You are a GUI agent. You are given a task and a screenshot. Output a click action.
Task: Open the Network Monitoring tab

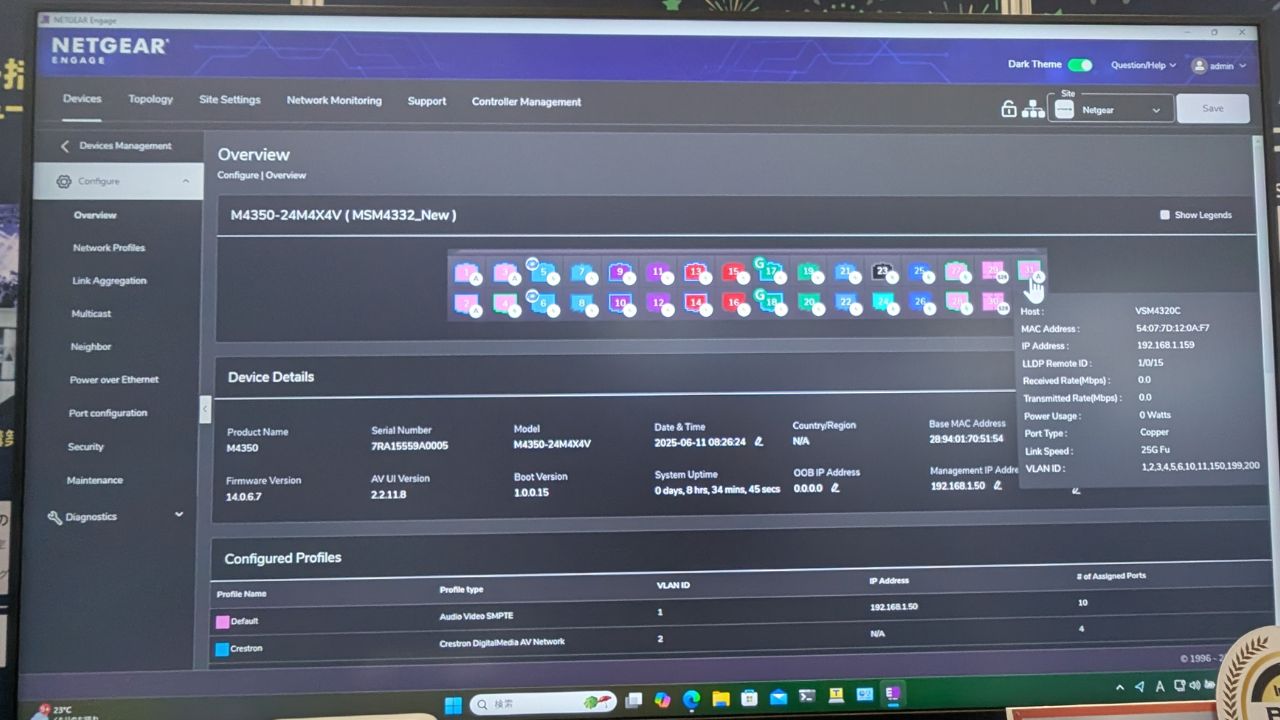334,101
